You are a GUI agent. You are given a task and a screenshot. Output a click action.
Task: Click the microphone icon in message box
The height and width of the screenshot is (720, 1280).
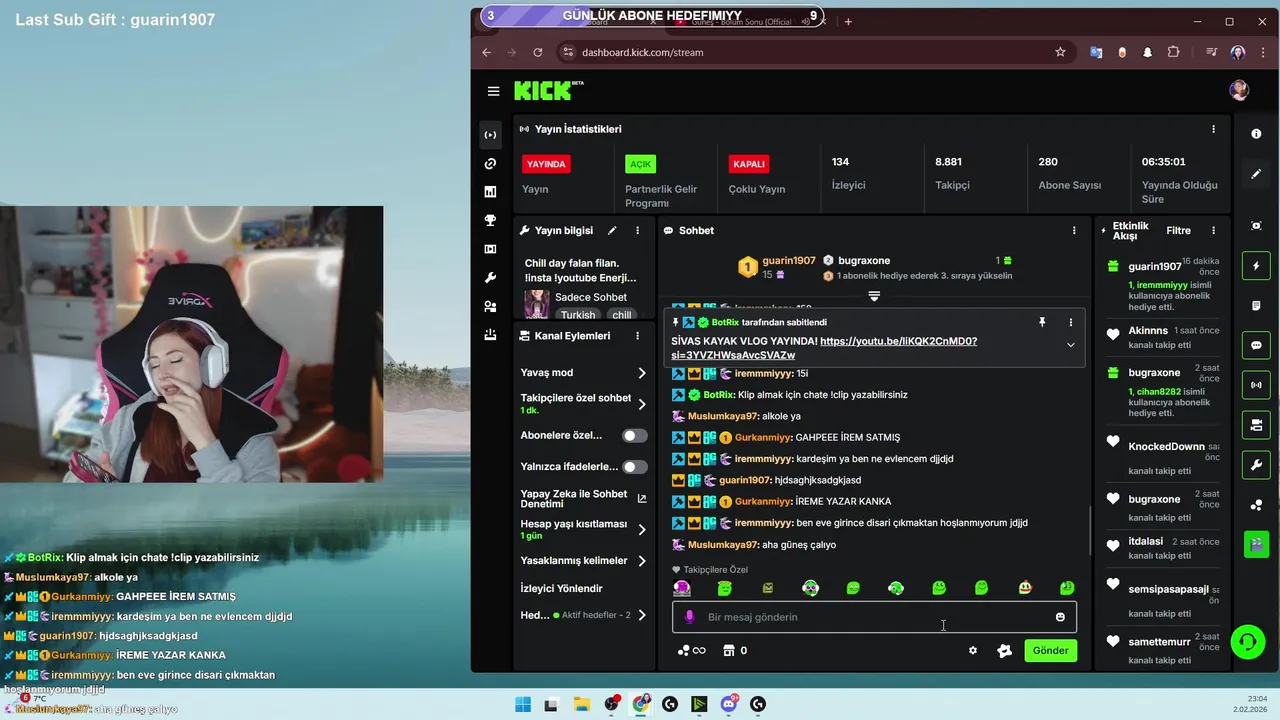[689, 617]
